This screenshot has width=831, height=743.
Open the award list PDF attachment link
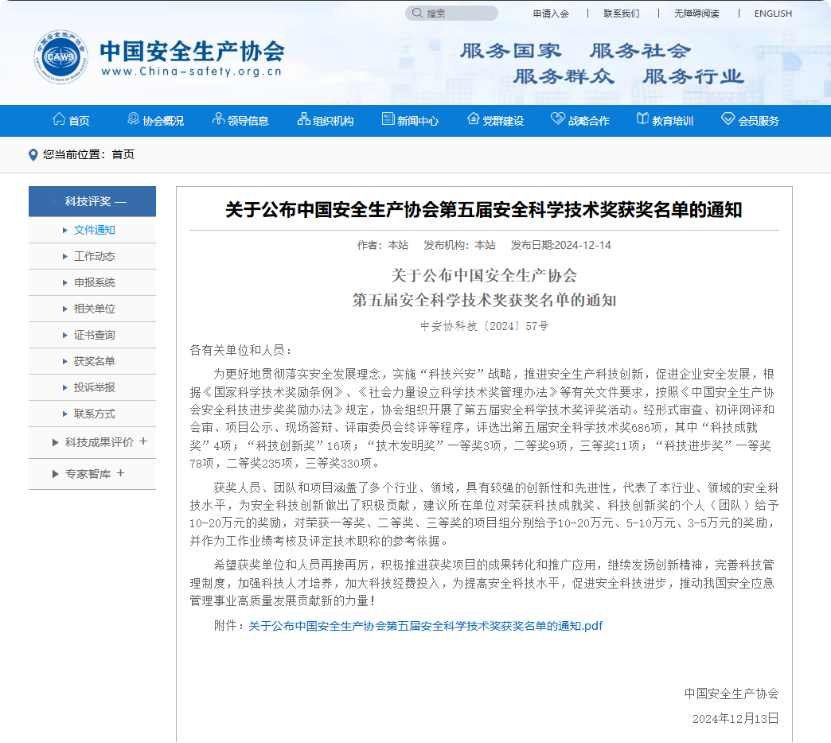[425, 626]
